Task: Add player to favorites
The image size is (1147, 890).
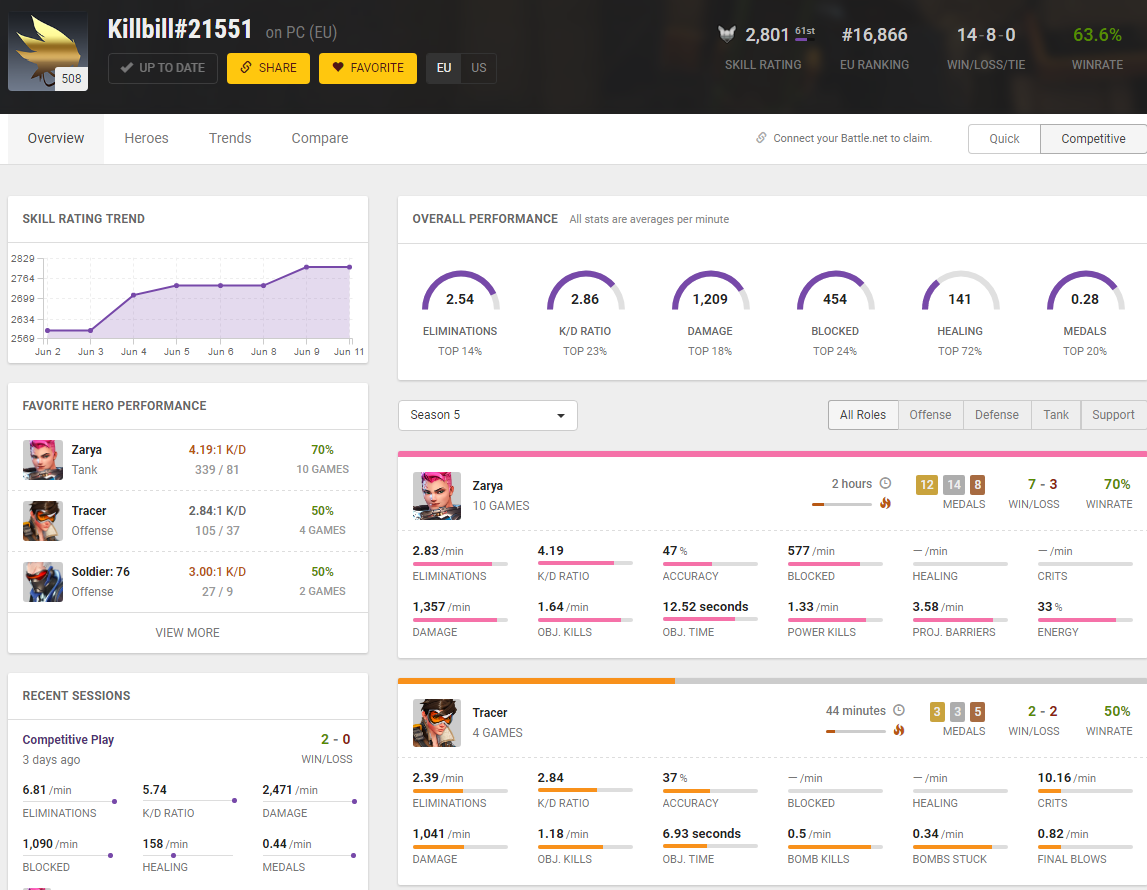Action: (x=368, y=68)
